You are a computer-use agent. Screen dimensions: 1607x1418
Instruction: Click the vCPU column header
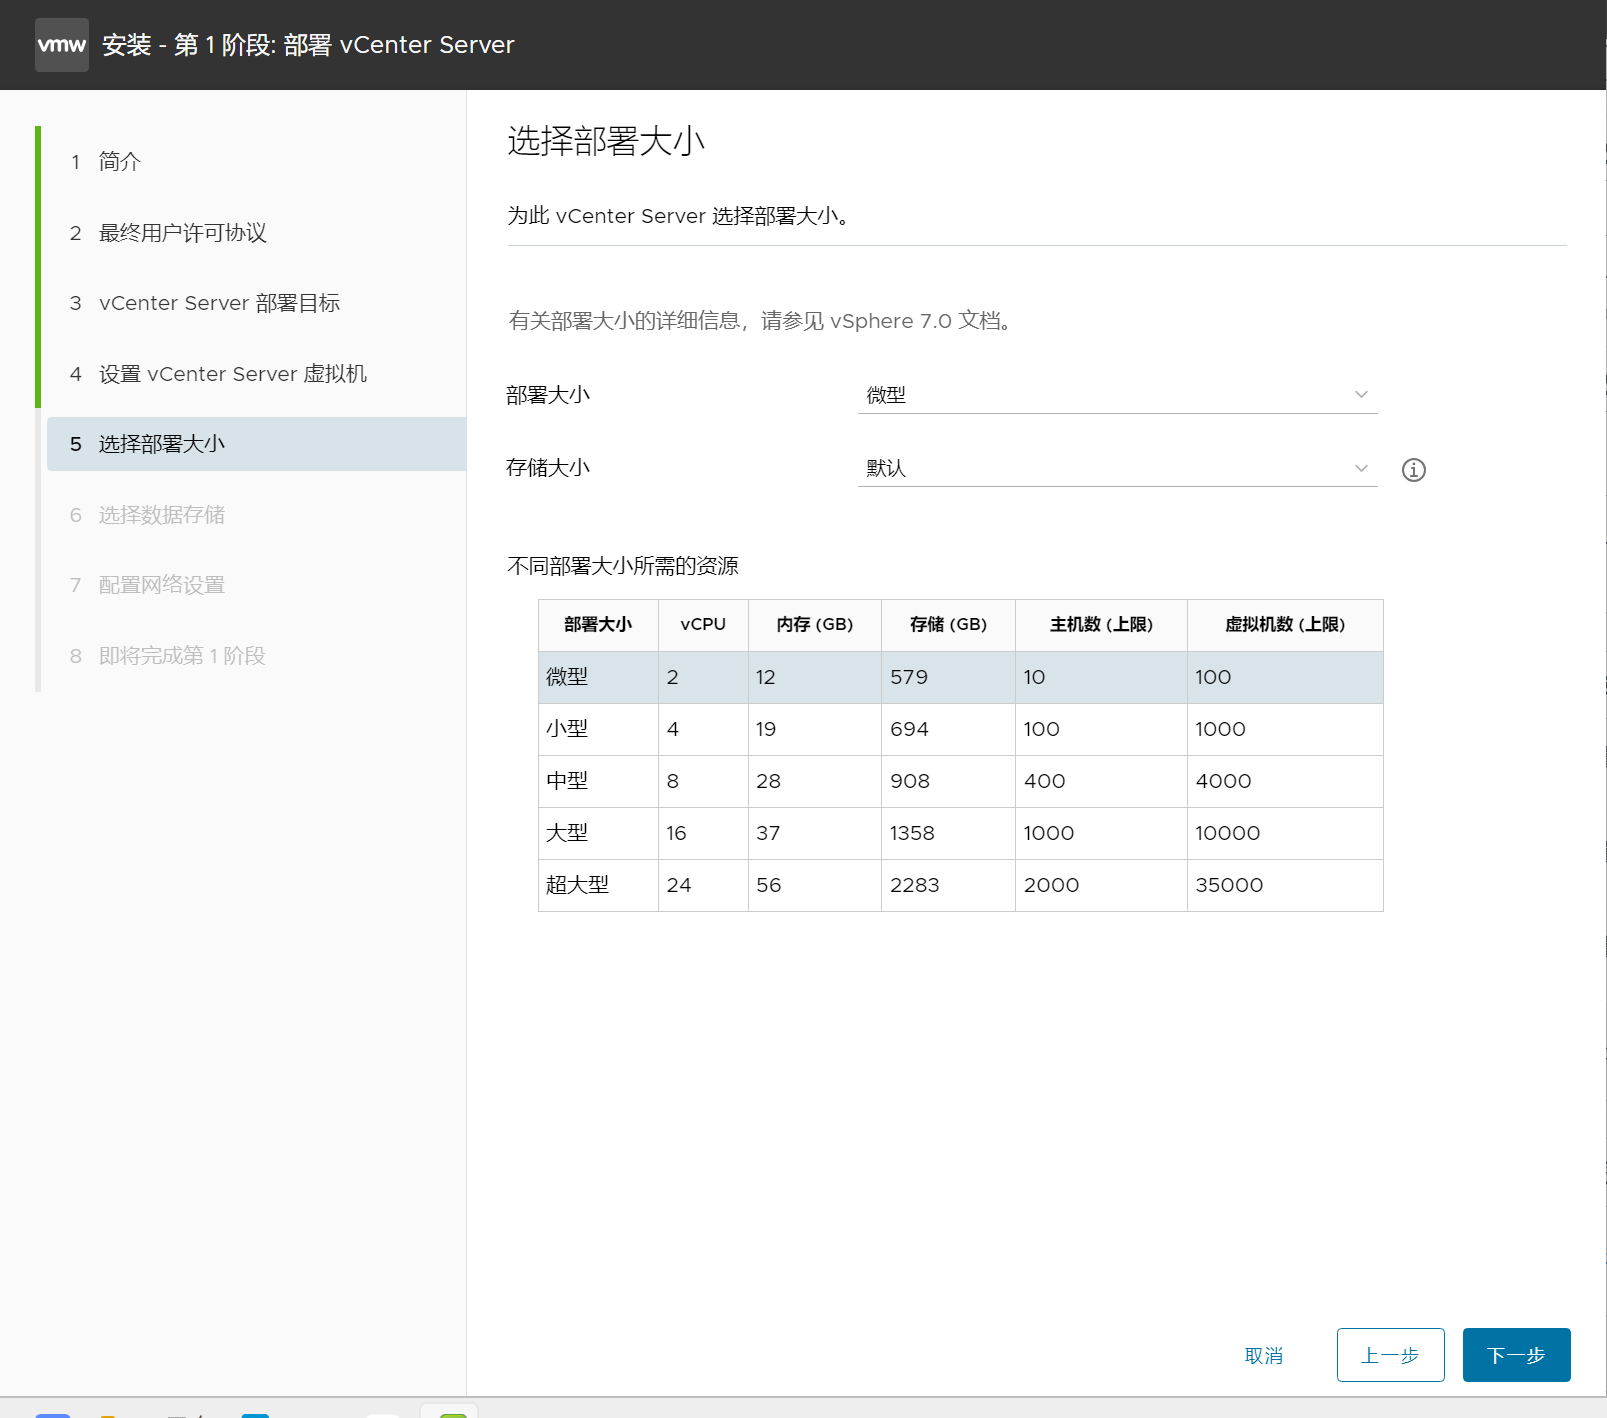point(703,624)
